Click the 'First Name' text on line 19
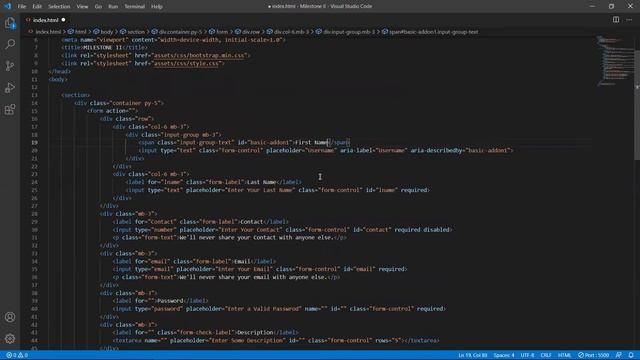Screen dimensions: 640x360 point(311,142)
